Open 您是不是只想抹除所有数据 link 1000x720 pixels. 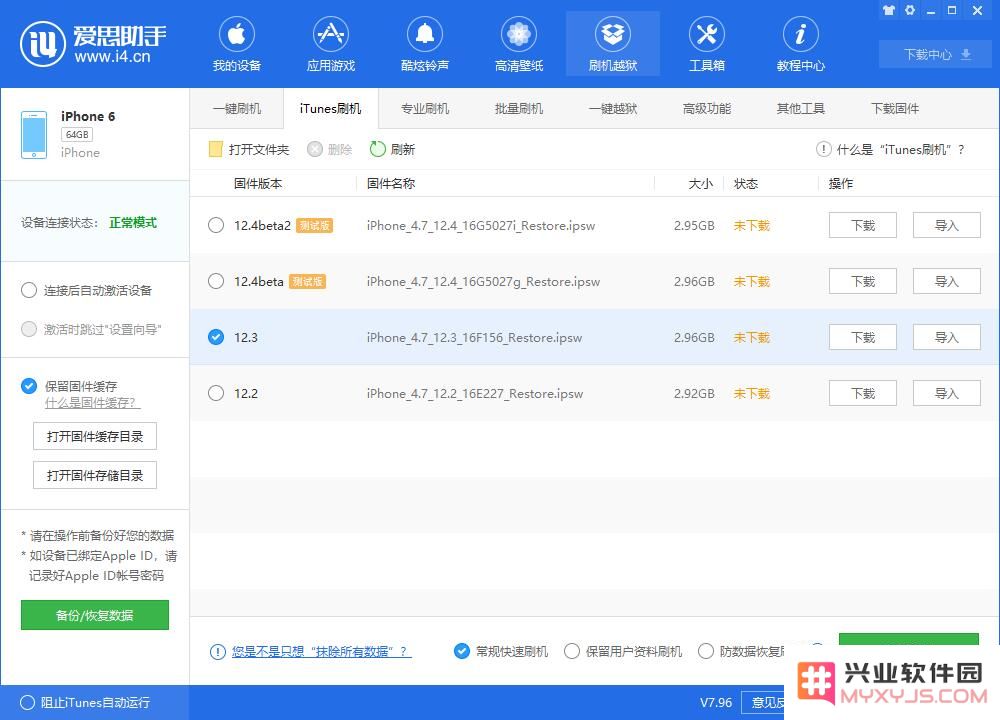pyautogui.click(x=321, y=652)
